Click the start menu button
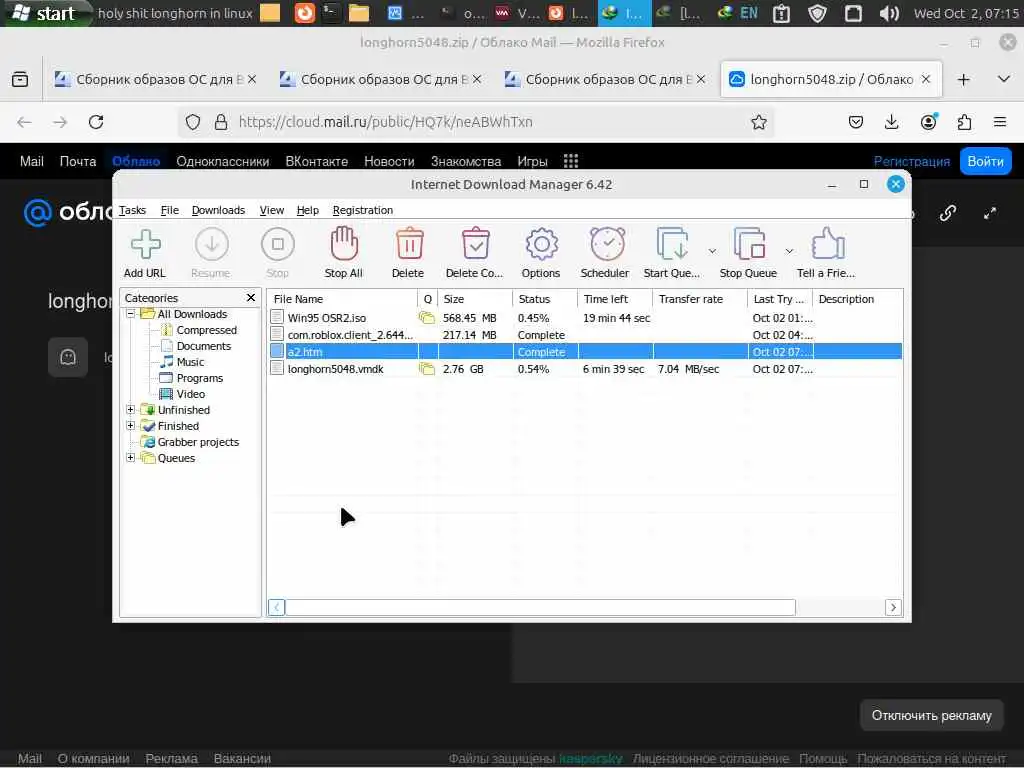Screen dimensions: 1024x768 click(44, 13)
